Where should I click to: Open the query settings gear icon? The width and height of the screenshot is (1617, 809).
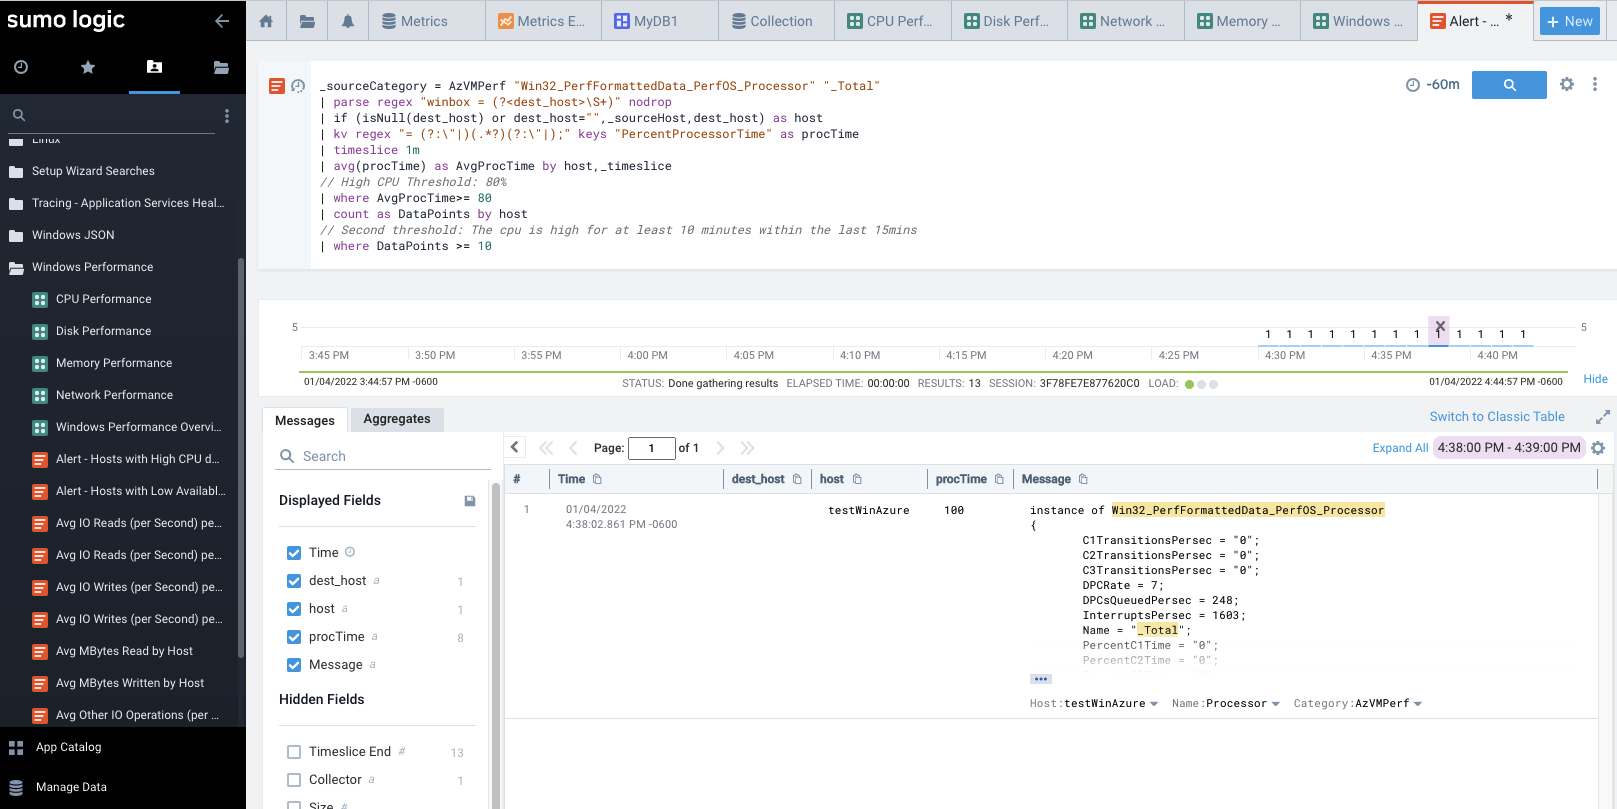point(1567,85)
